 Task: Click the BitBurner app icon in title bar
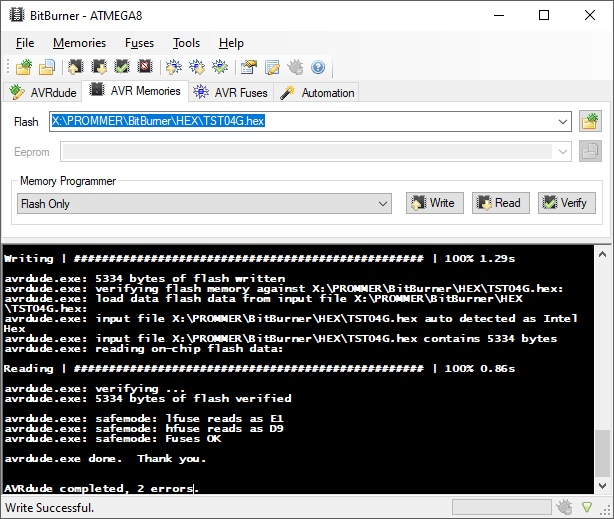16,15
